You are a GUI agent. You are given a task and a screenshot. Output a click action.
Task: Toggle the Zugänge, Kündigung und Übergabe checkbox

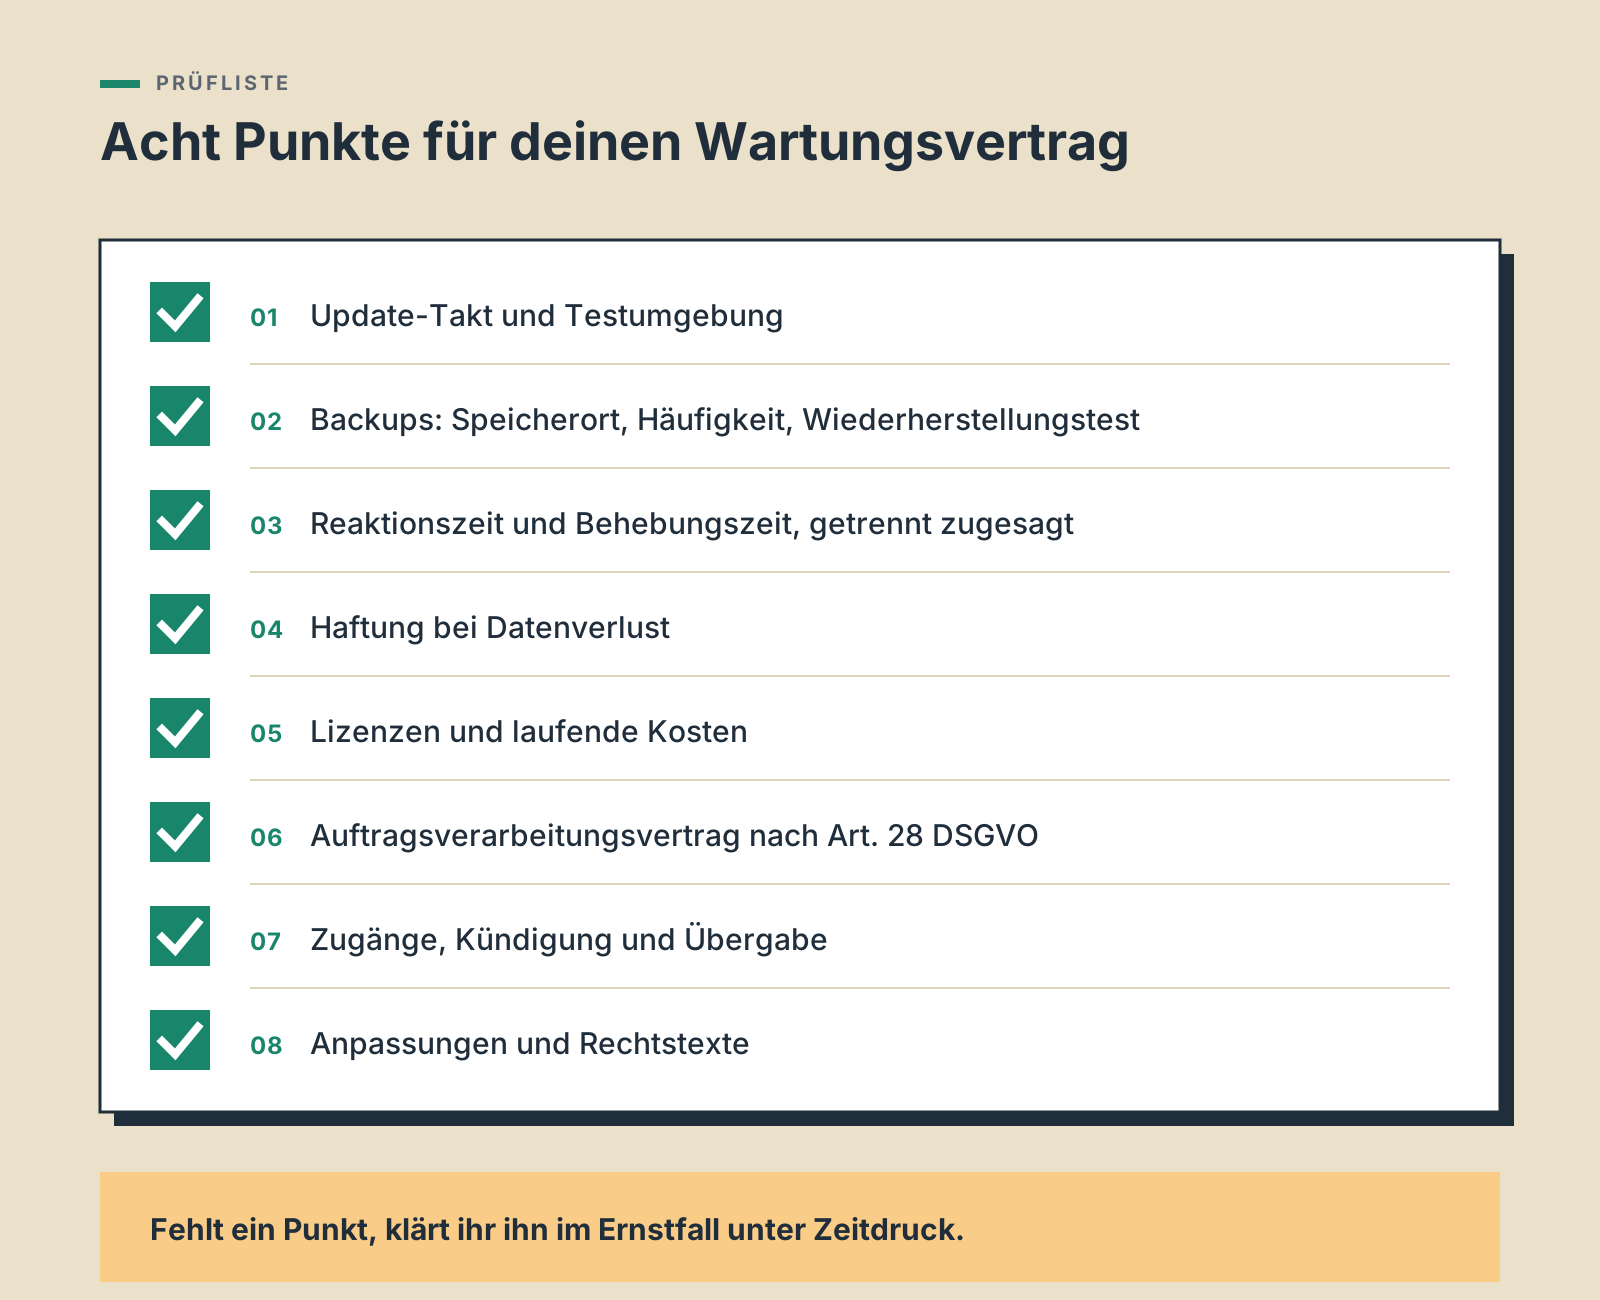tap(180, 936)
